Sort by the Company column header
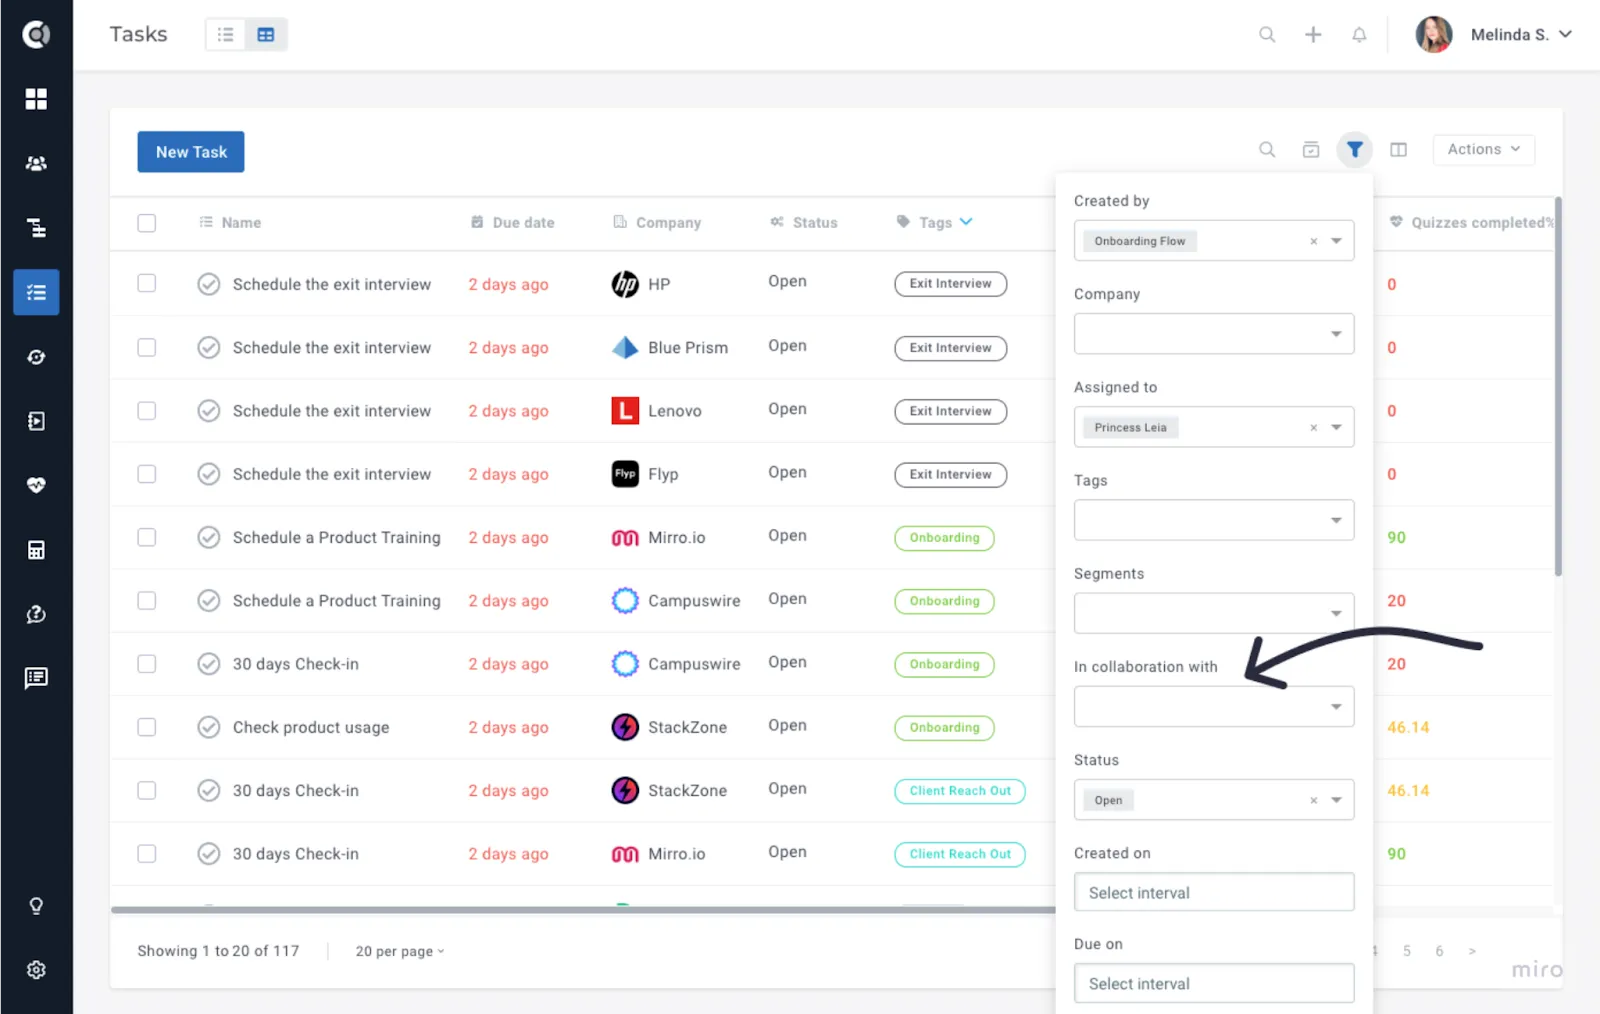Image resolution: width=1600 pixels, height=1014 pixels. (x=657, y=222)
